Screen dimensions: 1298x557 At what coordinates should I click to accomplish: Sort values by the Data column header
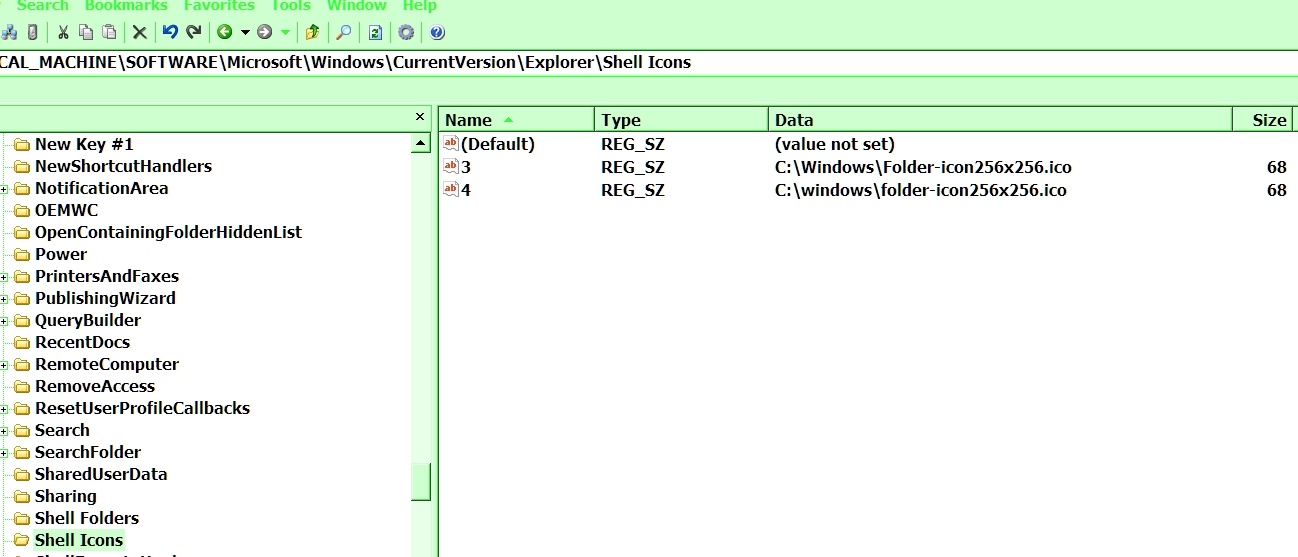(x=1000, y=120)
